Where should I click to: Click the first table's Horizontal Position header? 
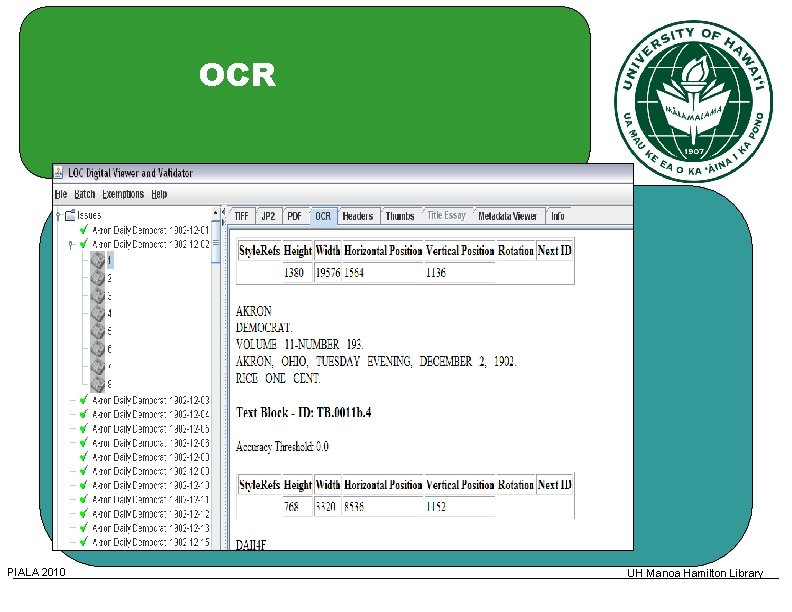(383, 250)
